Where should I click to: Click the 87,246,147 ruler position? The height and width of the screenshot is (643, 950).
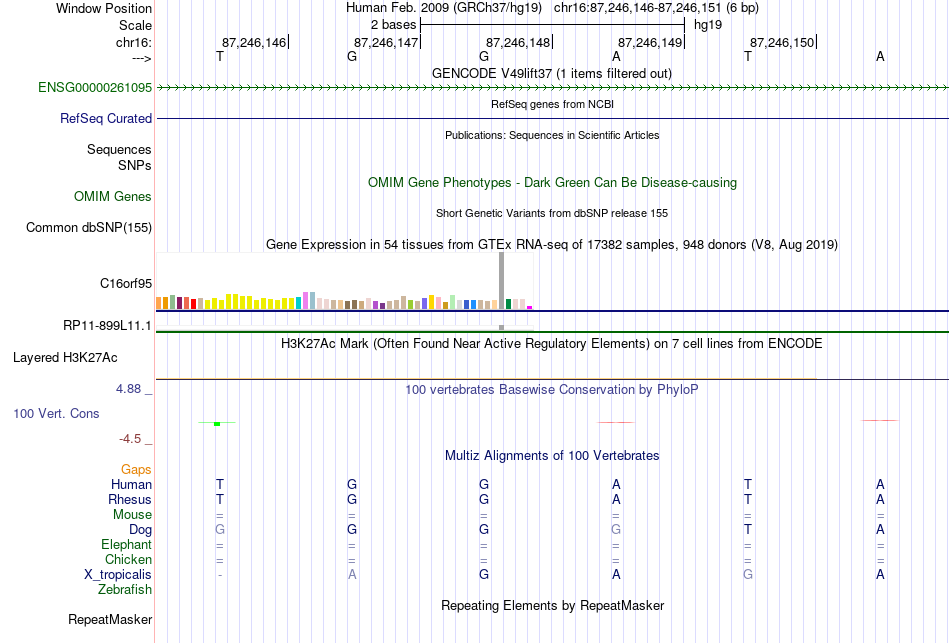386,42
